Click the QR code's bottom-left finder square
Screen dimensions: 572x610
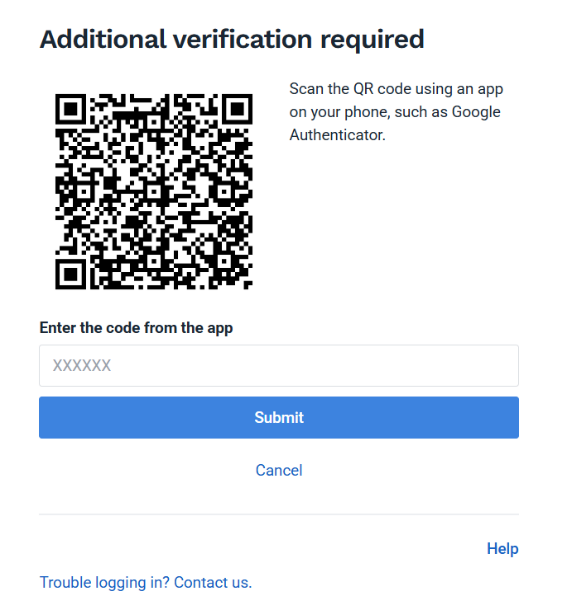coord(70,275)
